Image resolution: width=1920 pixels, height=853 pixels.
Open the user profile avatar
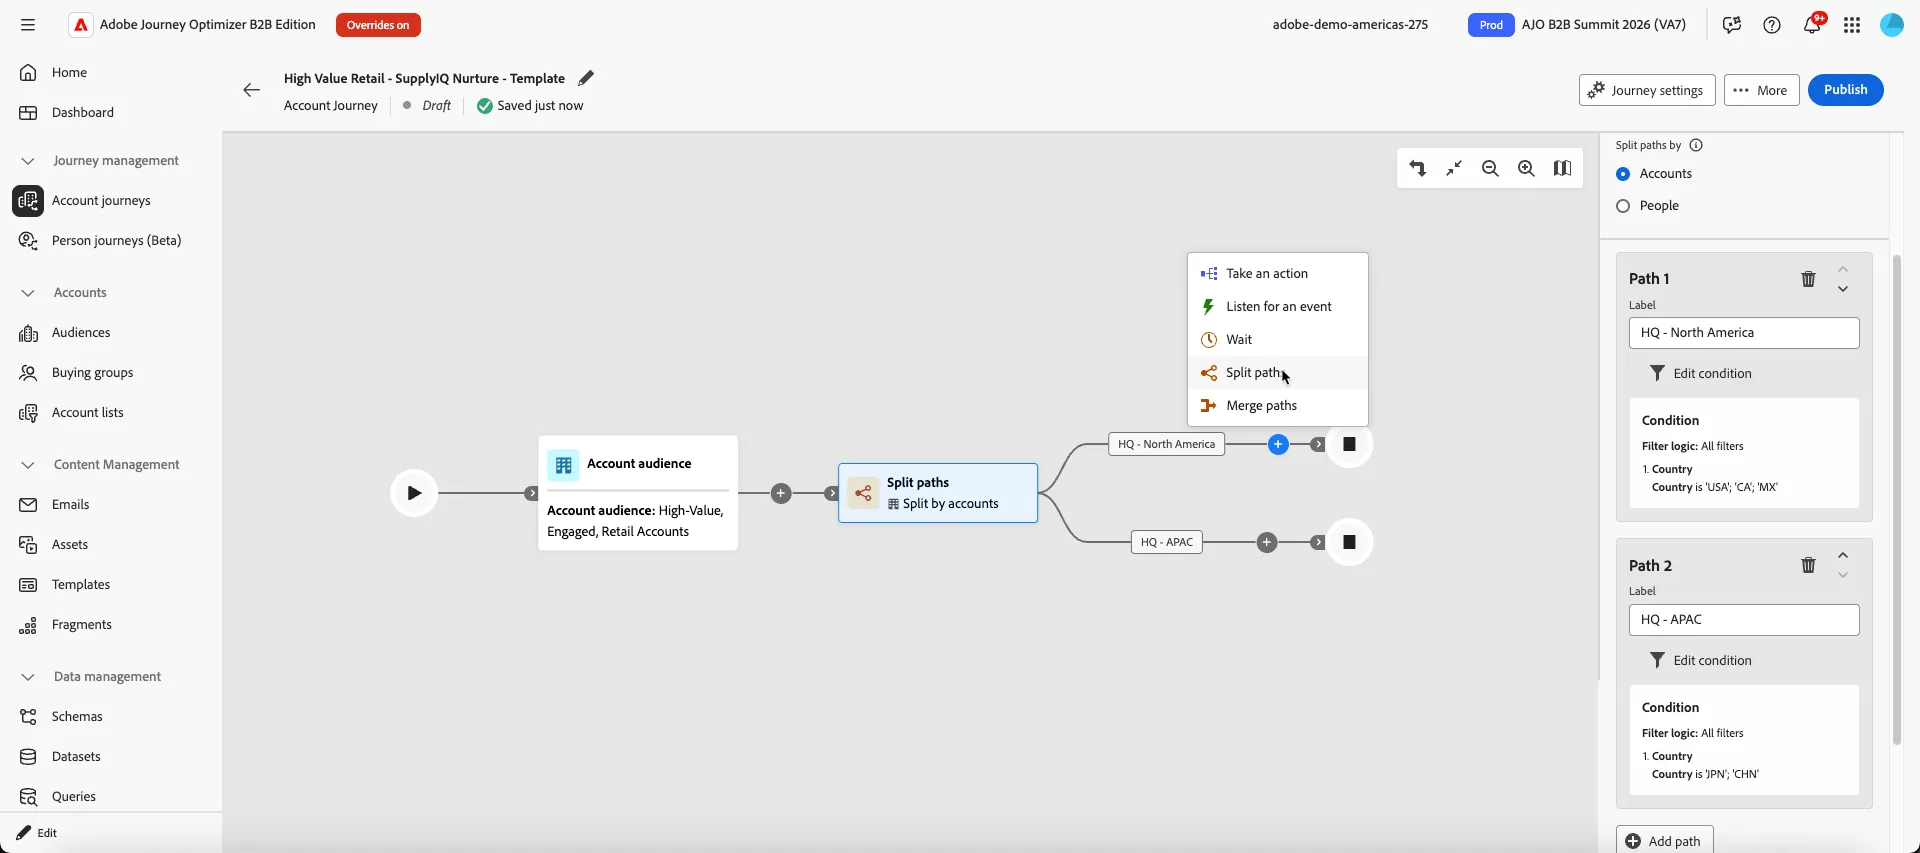1892,25
